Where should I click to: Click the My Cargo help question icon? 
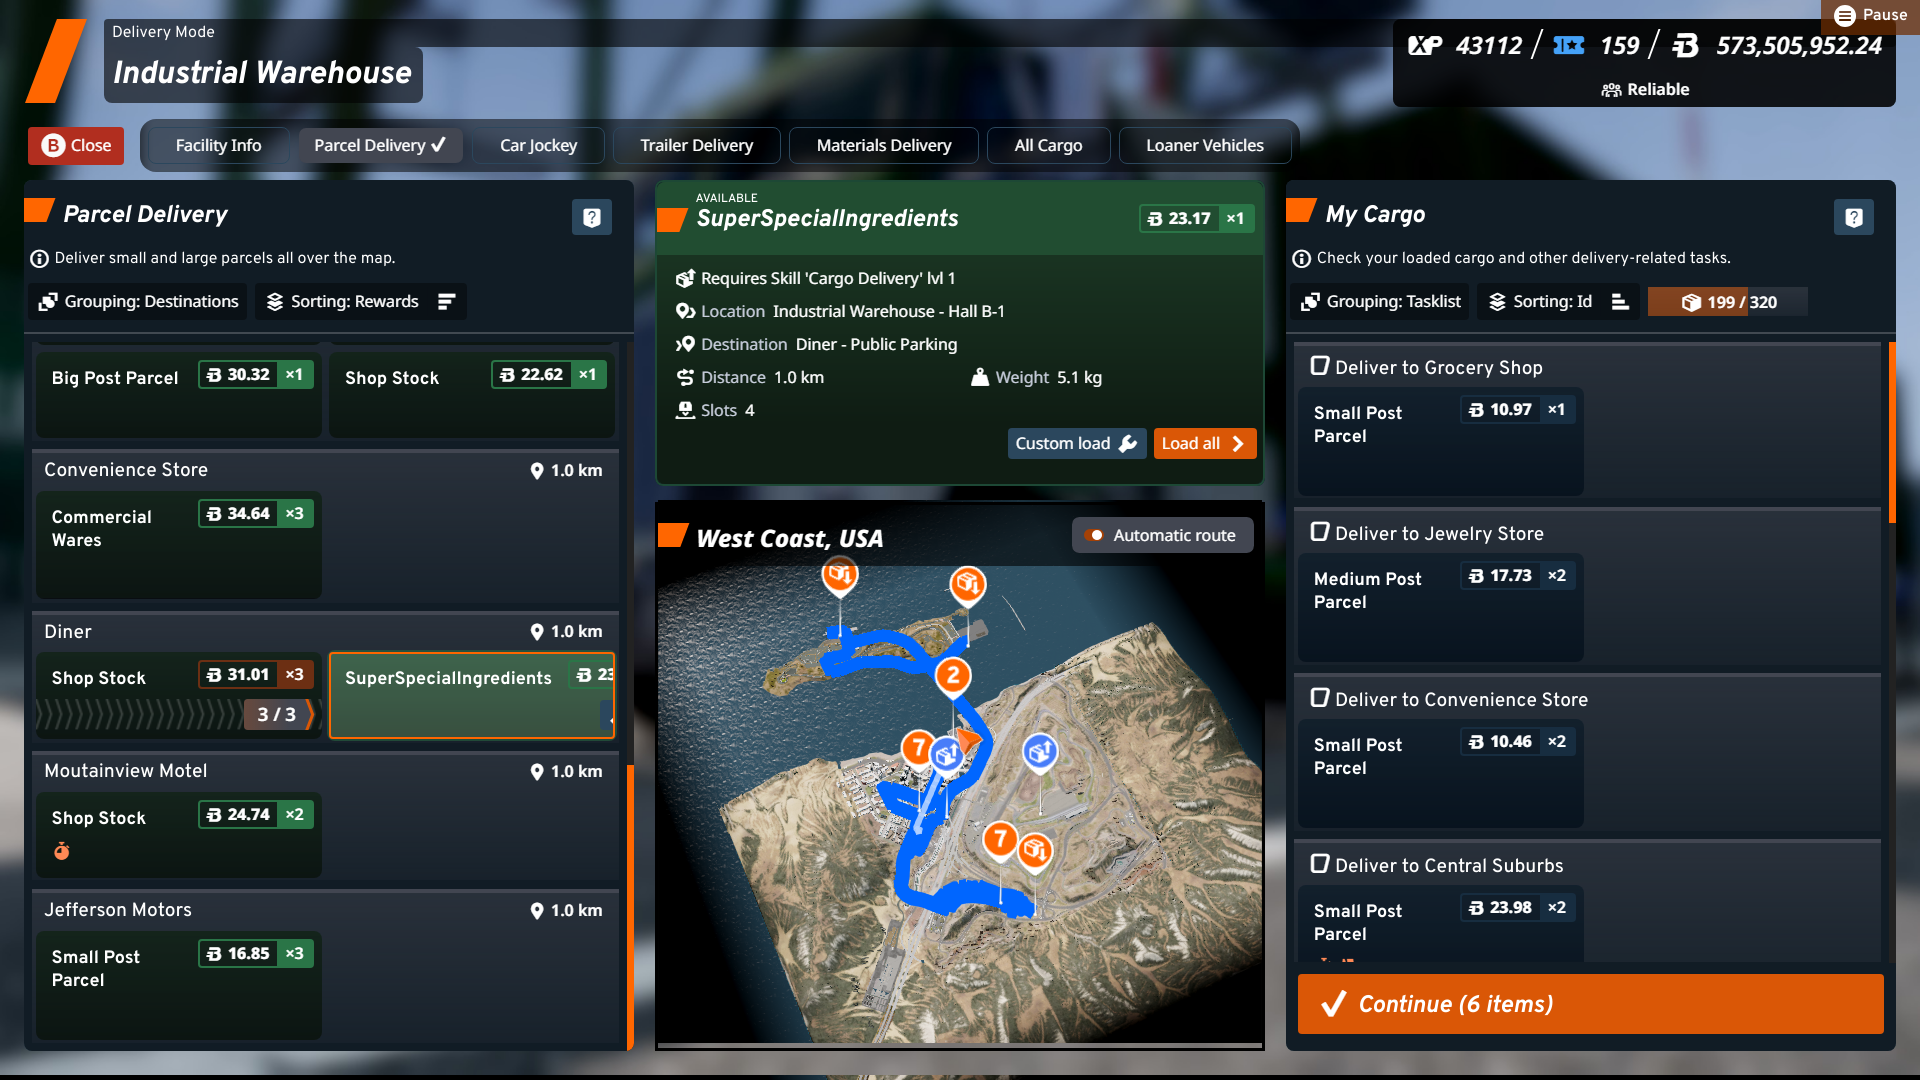coord(1853,217)
